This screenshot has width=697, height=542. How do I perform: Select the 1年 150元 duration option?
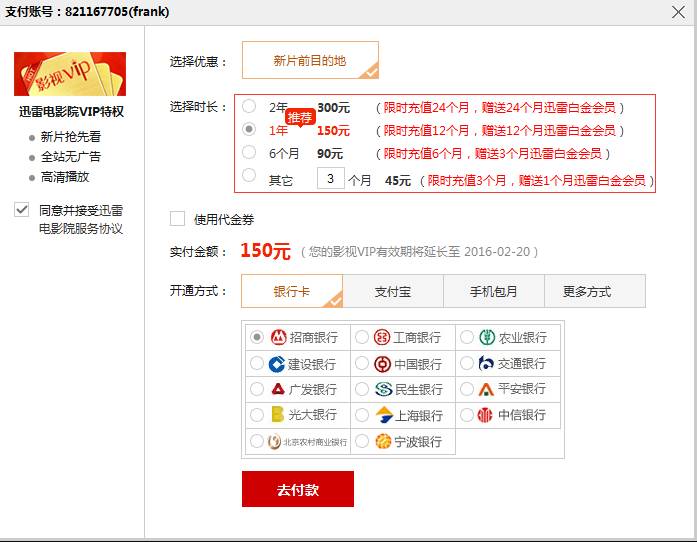pos(249,129)
